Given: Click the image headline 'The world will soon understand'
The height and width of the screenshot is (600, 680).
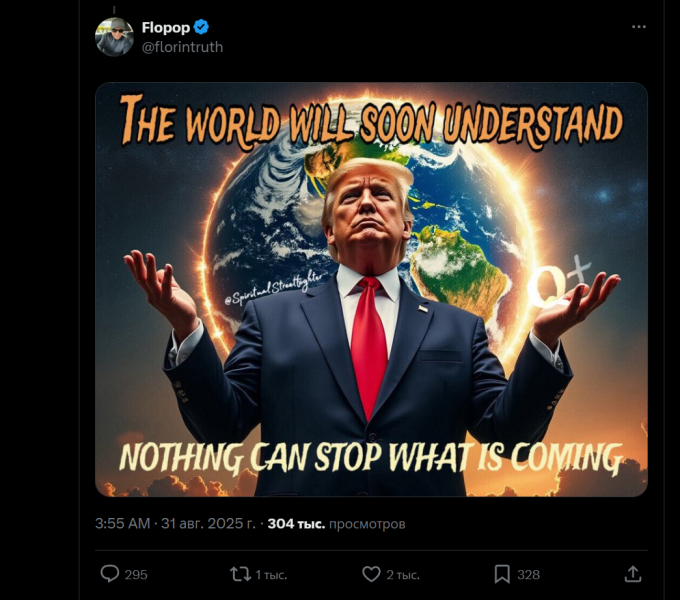Looking at the screenshot, I should pos(371,123).
